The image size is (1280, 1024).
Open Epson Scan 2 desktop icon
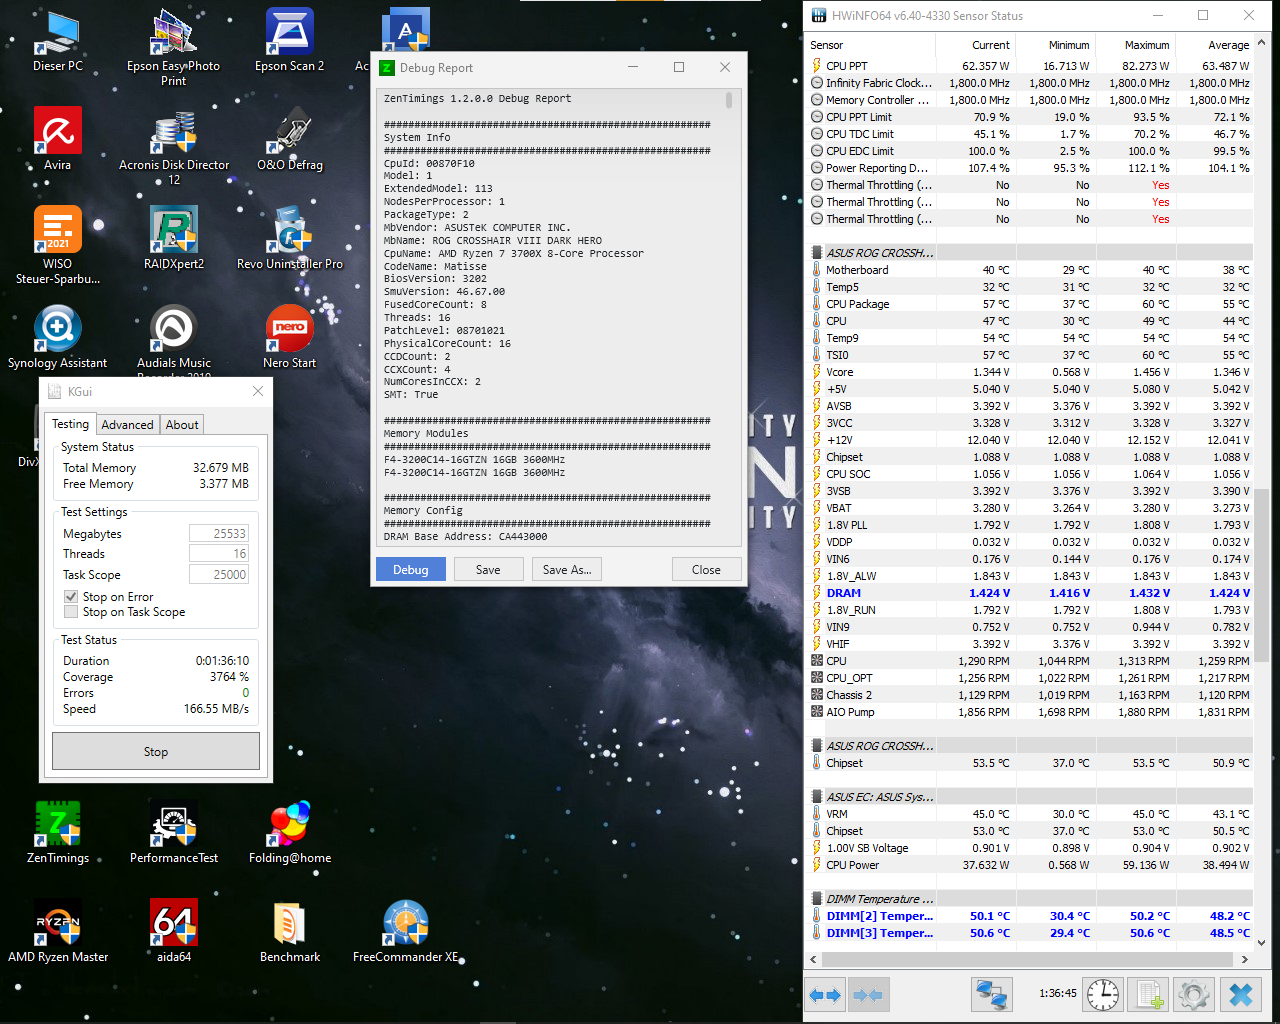(290, 42)
